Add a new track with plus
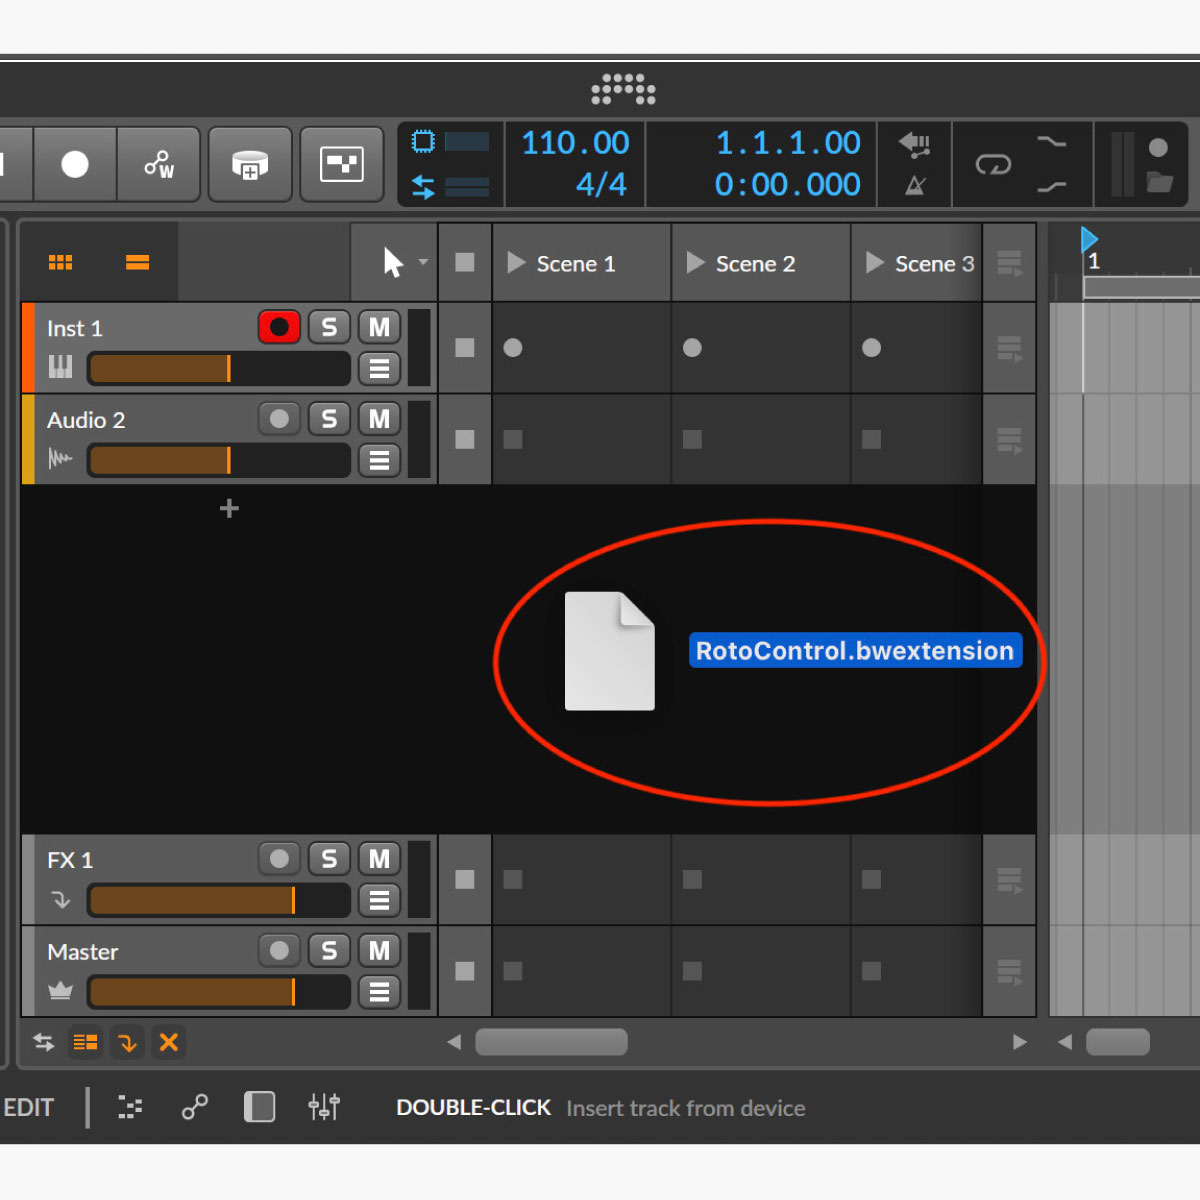The width and height of the screenshot is (1200, 1200). (x=229, y=509)
